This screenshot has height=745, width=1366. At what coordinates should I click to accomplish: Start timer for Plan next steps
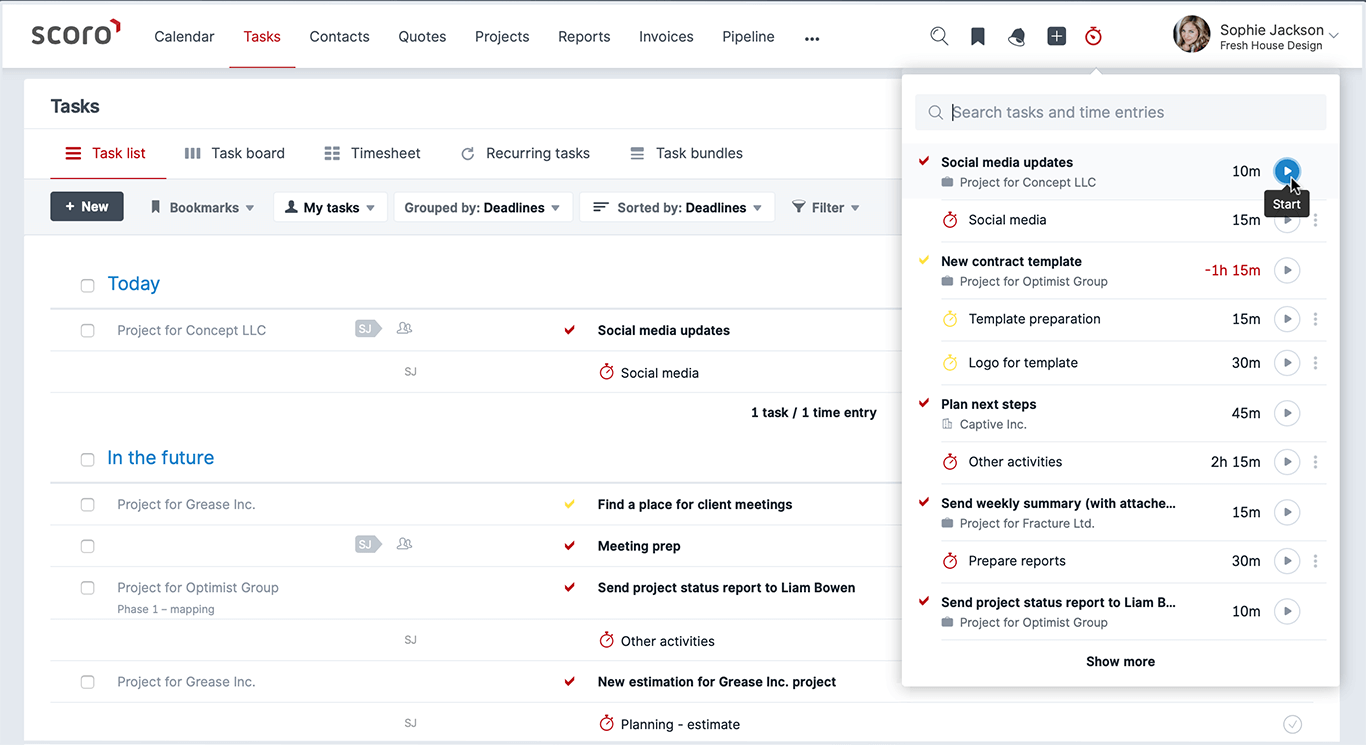point(1287,413)
